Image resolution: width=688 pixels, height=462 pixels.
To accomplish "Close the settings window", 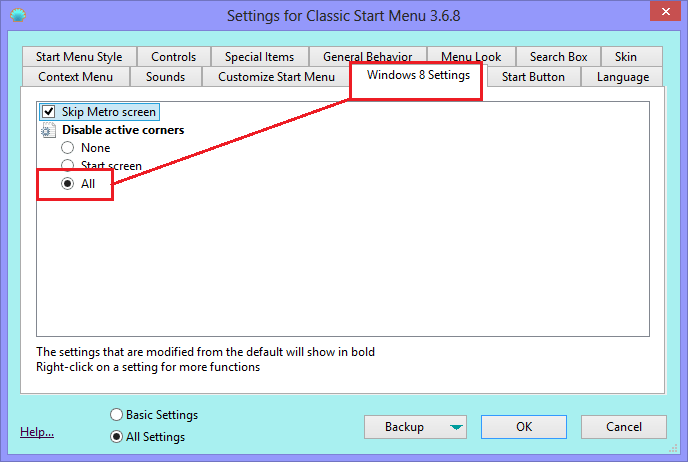I will tap(665, 11).
